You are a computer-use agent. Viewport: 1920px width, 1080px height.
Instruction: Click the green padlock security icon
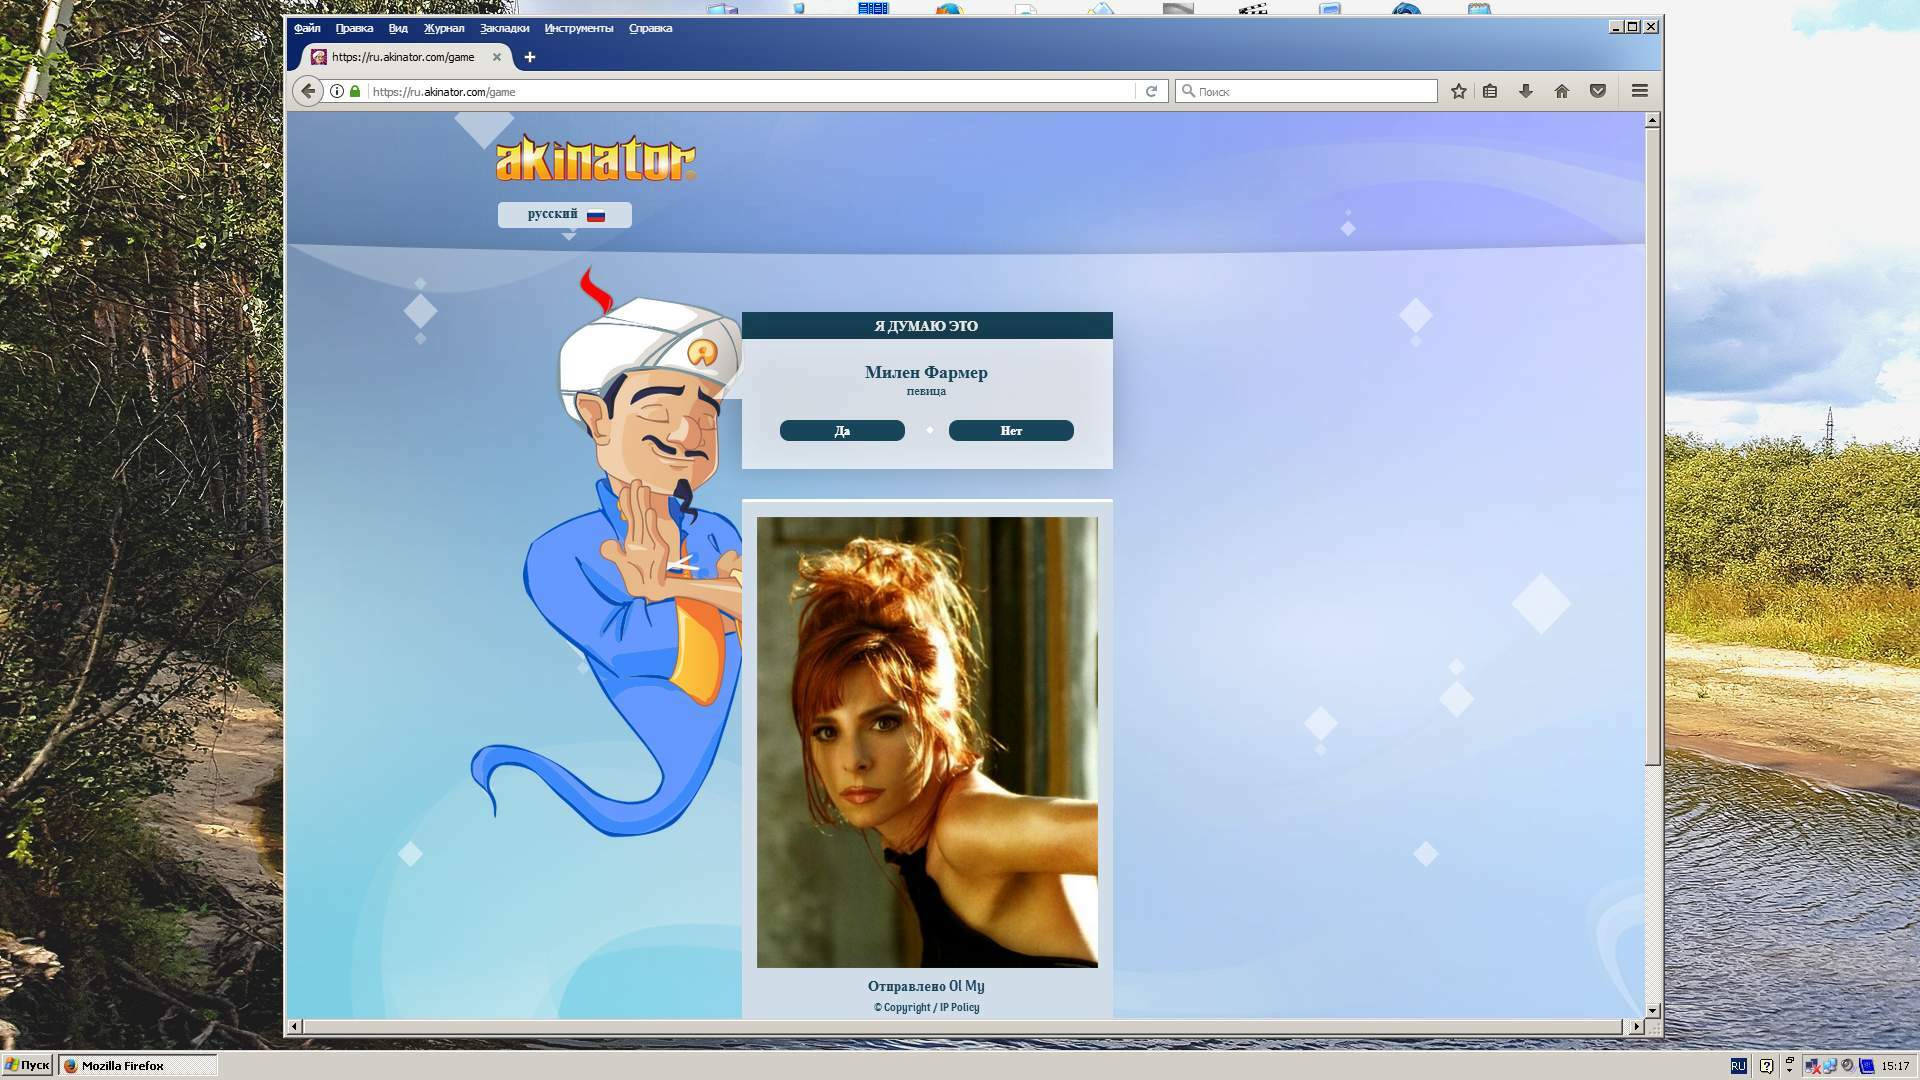(355, 91)
